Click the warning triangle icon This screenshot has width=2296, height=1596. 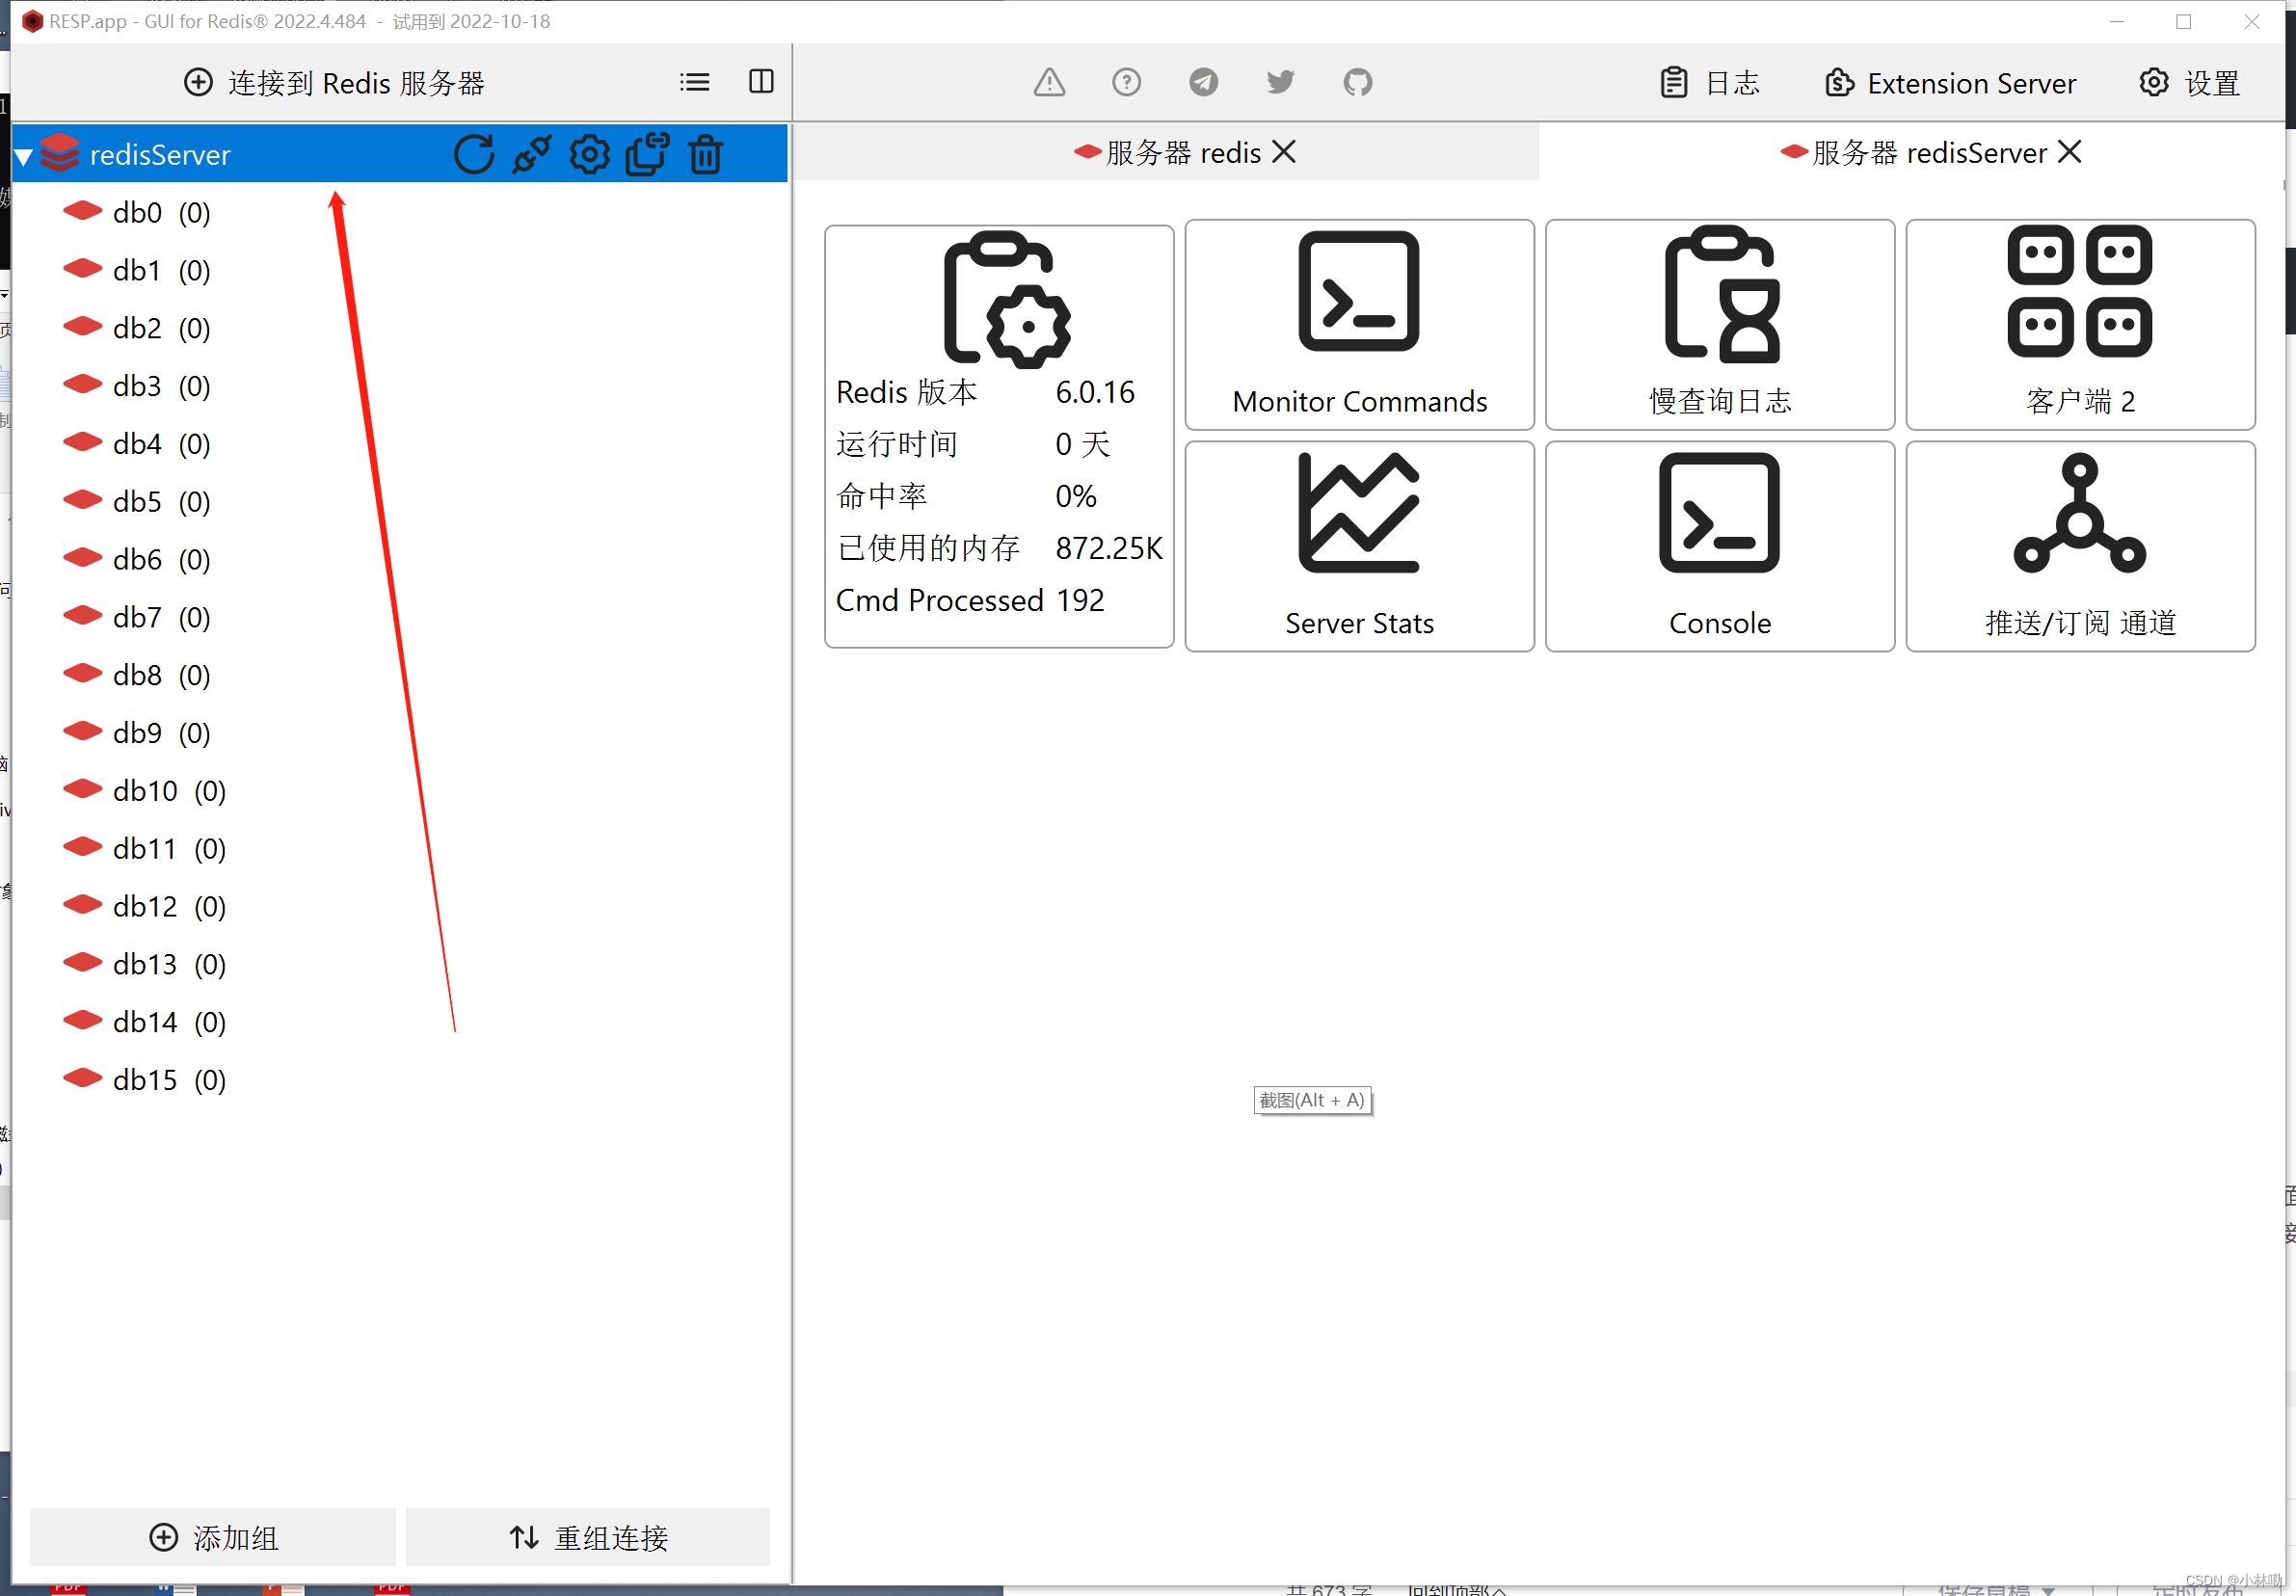(1049, 82)
